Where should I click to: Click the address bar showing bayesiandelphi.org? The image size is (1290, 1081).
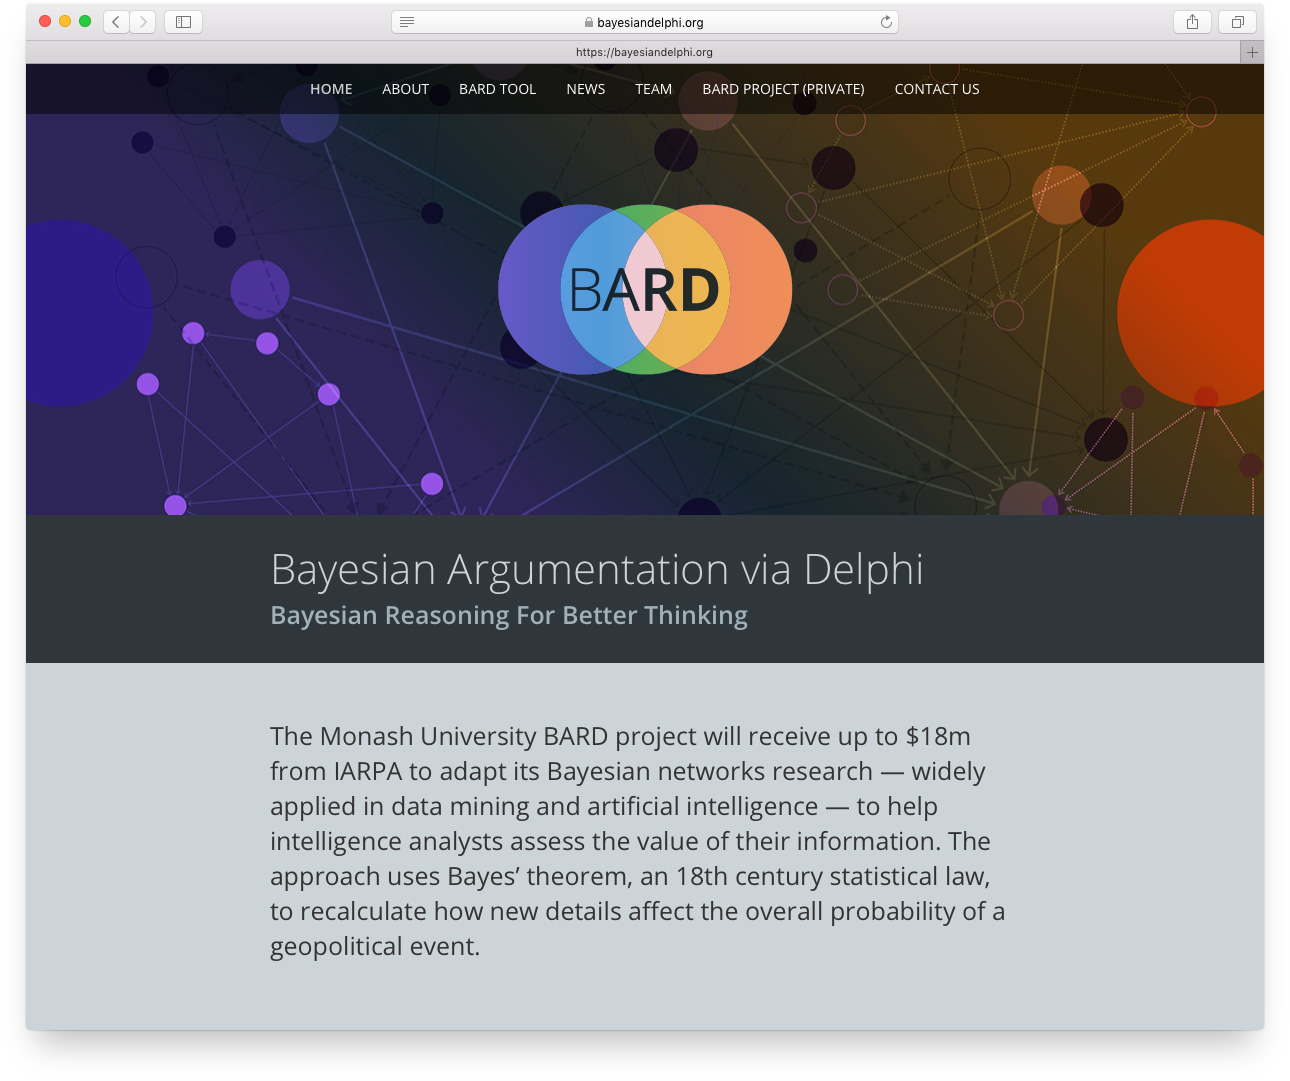click(645, 22)
